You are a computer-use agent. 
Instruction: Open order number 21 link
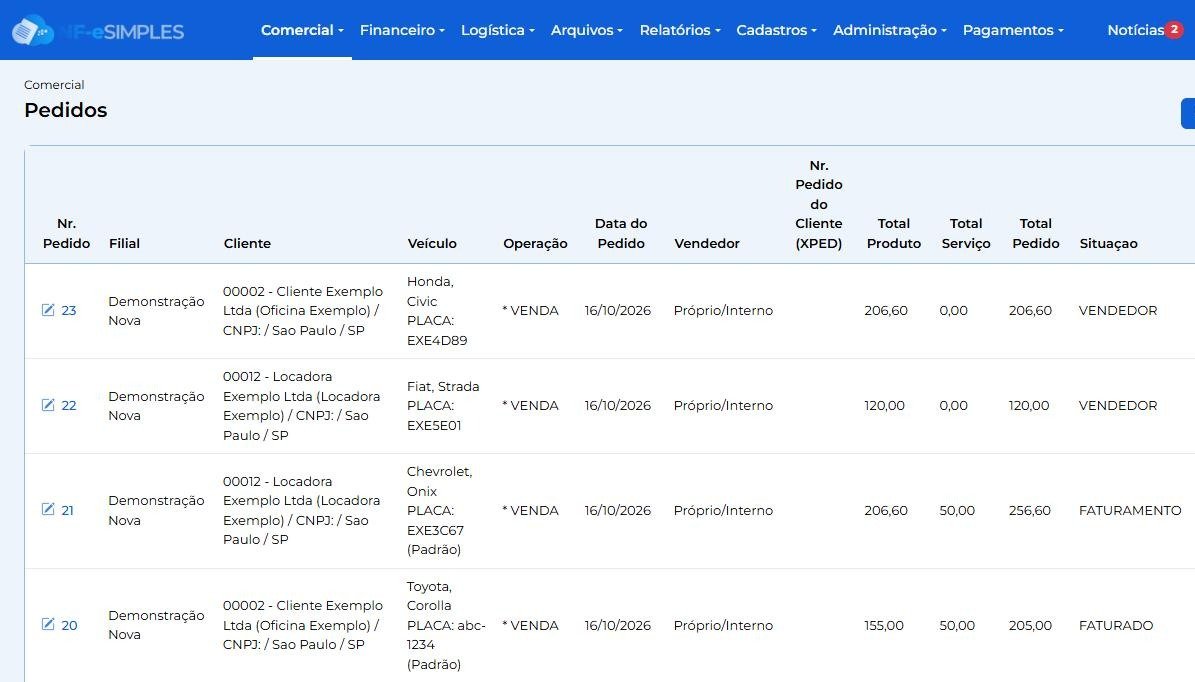[67, 510]
